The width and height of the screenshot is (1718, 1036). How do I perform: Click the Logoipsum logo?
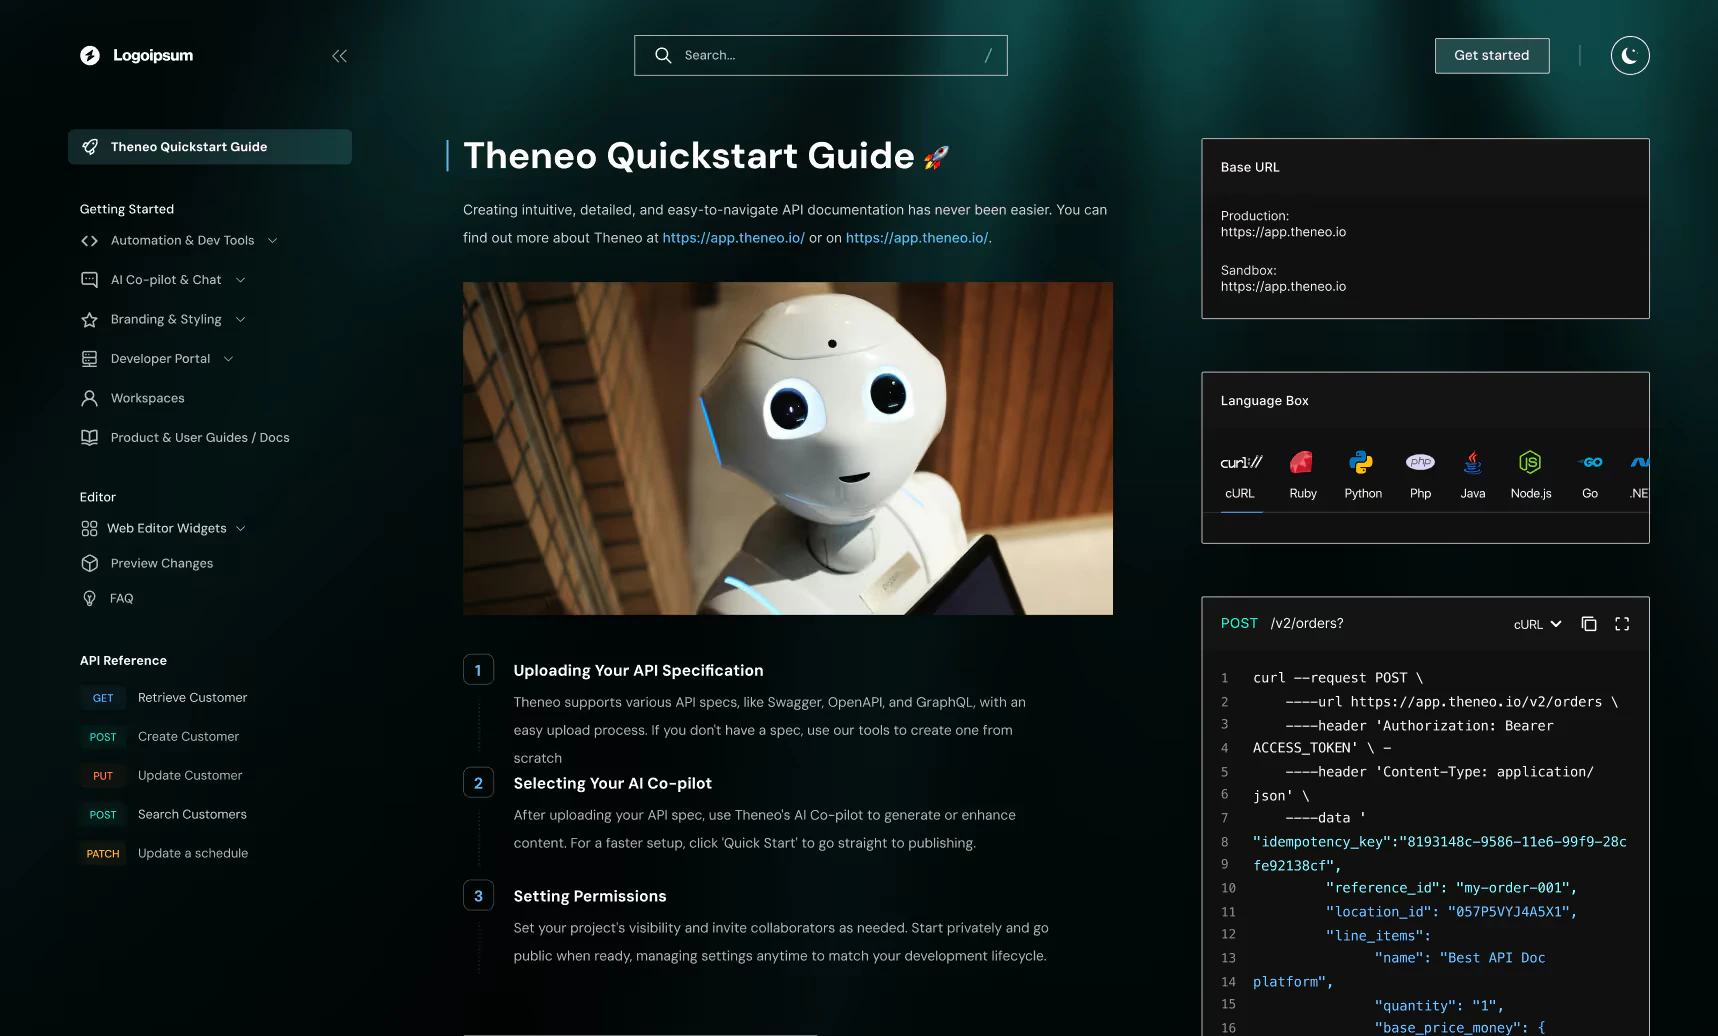pyautogui.click(x=135, y=55)
